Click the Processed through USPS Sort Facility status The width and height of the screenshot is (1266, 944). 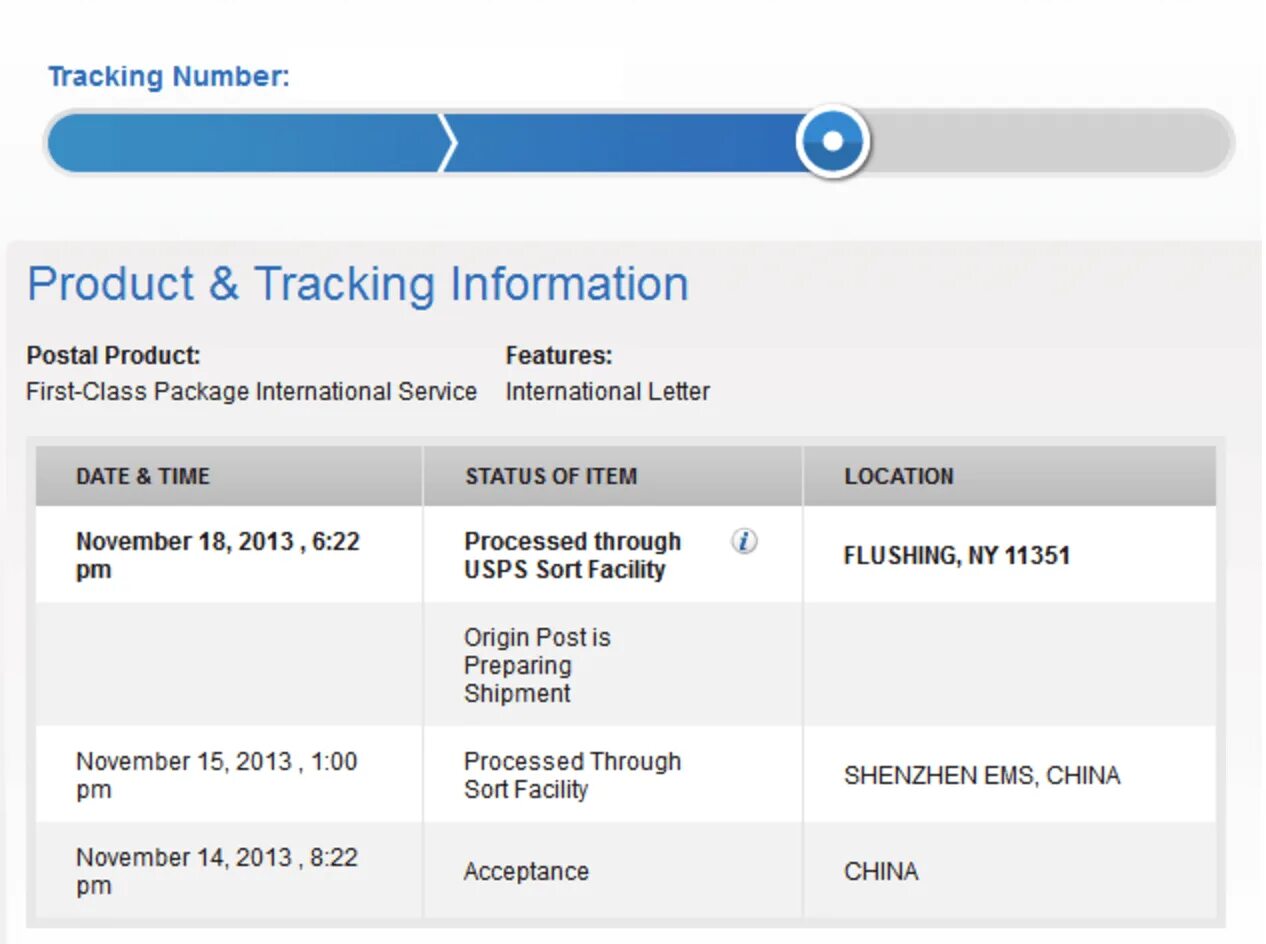(x=572, y=556)
